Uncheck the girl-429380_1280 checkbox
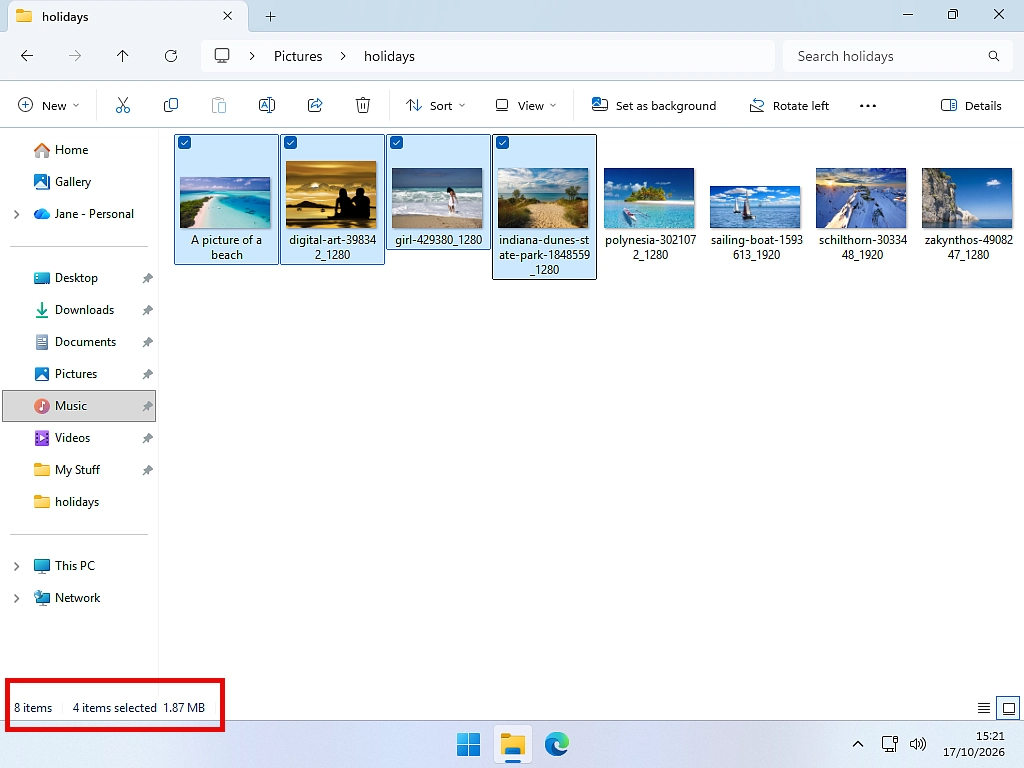The image size is (1024, 768). click(396, 142)
